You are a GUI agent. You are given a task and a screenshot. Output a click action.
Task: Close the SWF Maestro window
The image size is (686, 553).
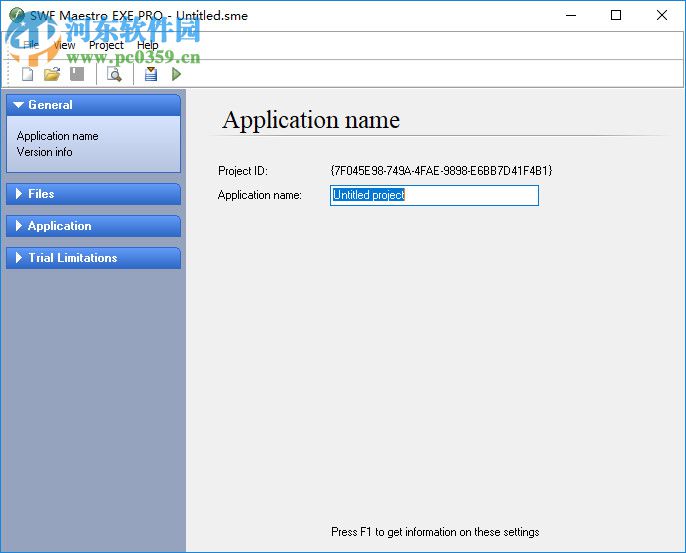click(662, 15)
